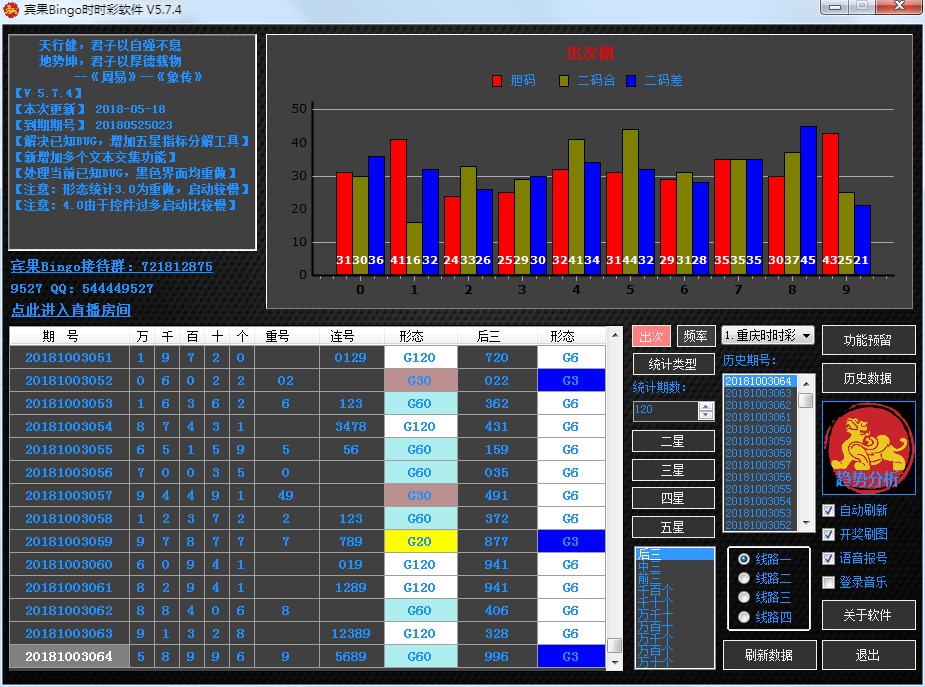Open the 趋势分析 lion logo icon
Viewport: 925px width, 687px height.
868,446
